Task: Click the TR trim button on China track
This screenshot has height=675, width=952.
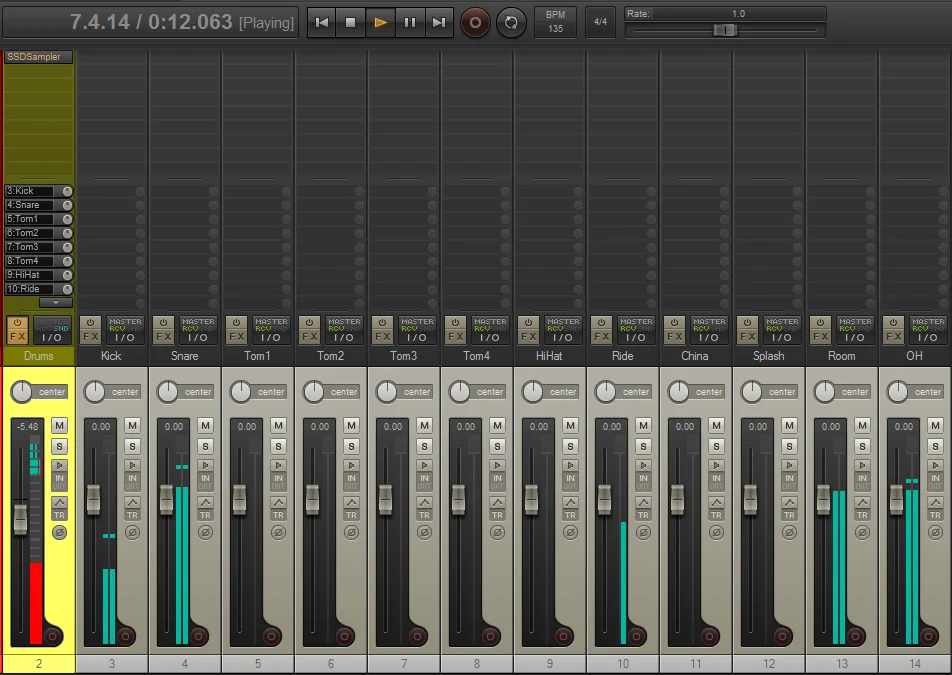Action: tap(716, 515)
